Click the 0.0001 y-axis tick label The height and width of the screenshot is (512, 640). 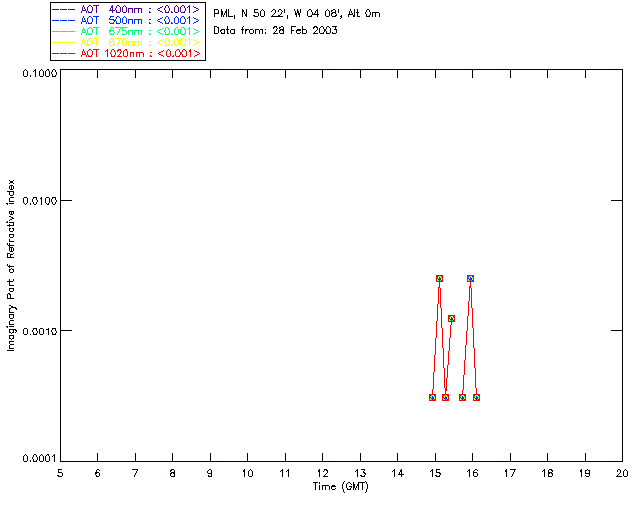[x=40, y=459]
